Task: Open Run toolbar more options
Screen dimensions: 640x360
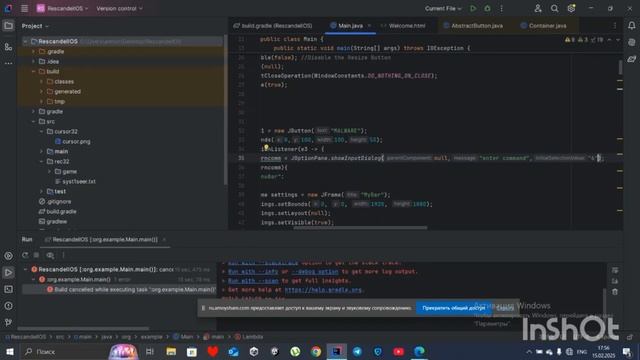Action: [63, 255]
